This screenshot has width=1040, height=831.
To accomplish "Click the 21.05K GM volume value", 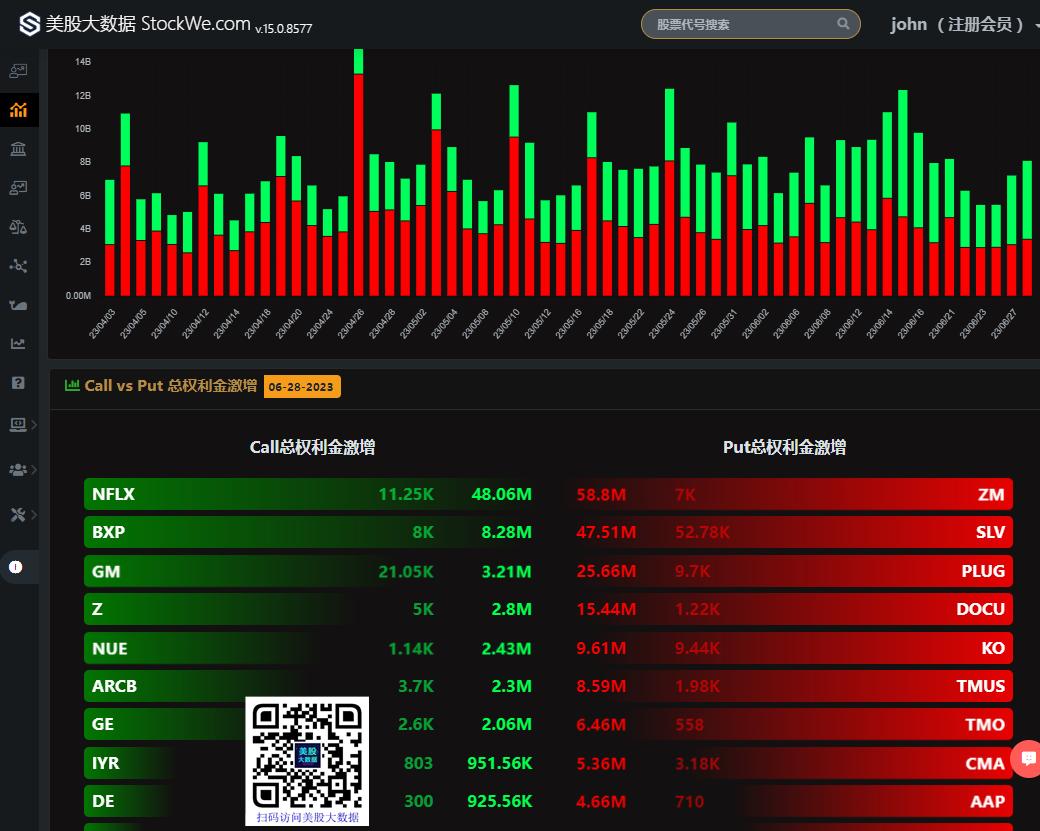I will coord(406,571).
